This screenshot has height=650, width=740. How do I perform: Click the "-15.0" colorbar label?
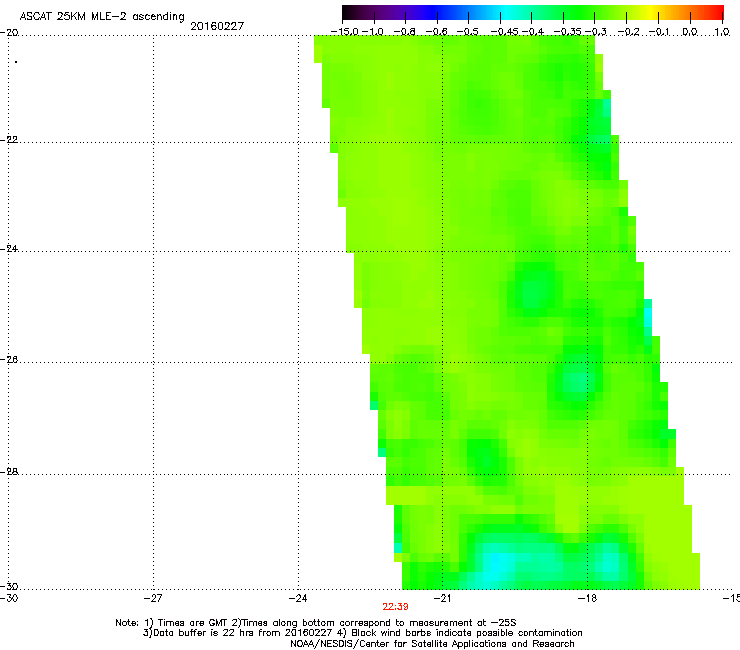pyautogui.click(x=345, y=32)
